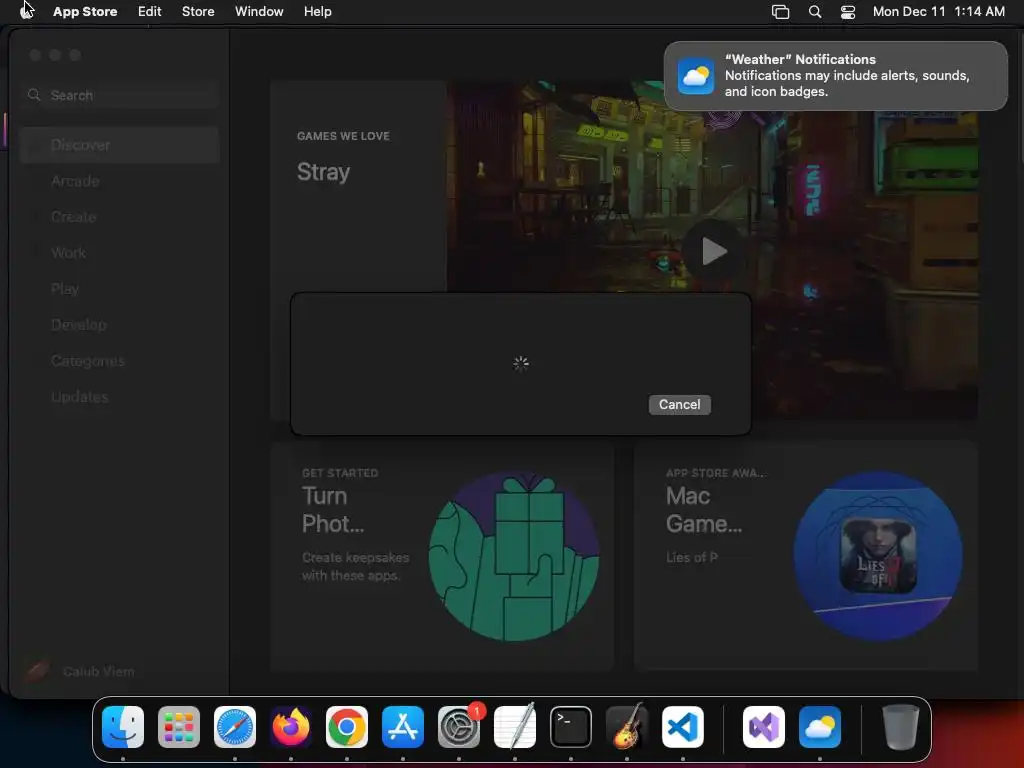Select Develop in the sidebar
This screenshot has height=768, width=1024.
click(x=120, y=325)
